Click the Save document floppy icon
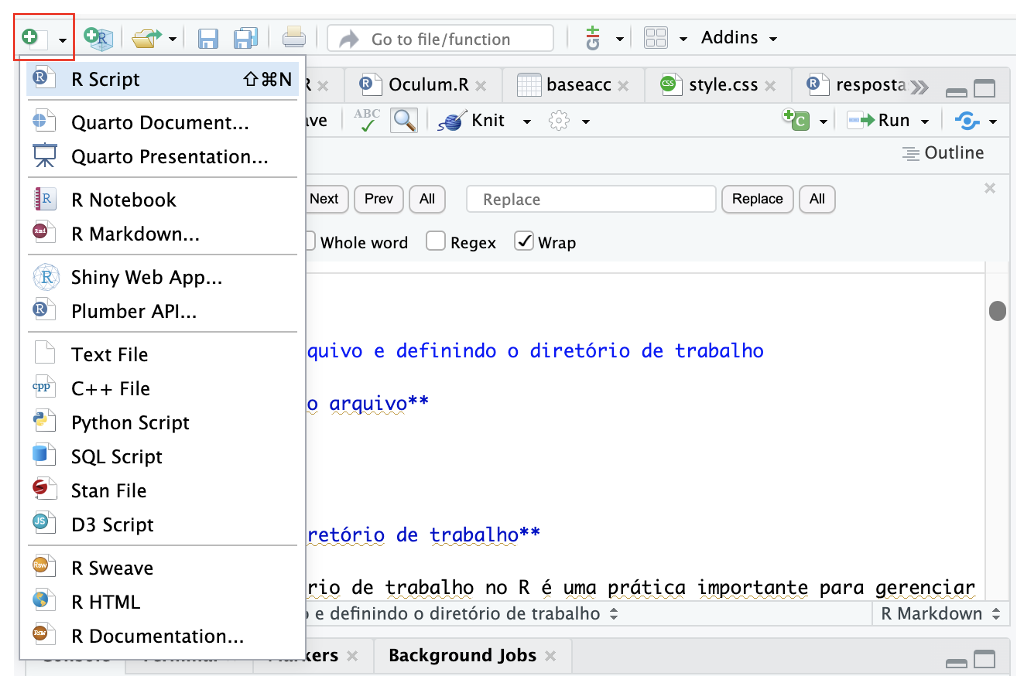1016x678 pixels. pos(208,39)
